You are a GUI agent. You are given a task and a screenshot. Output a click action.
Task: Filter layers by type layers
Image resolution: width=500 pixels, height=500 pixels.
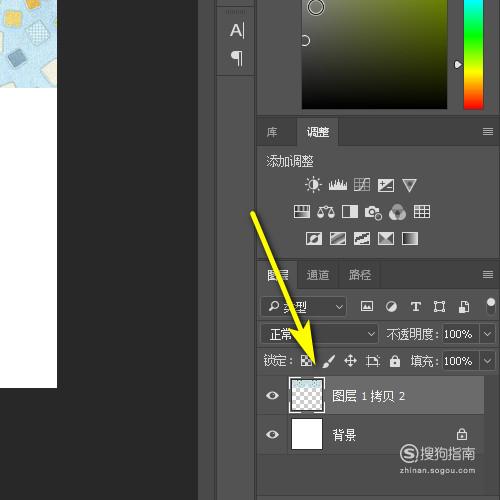pyautogui.click(x=416, y=306)
